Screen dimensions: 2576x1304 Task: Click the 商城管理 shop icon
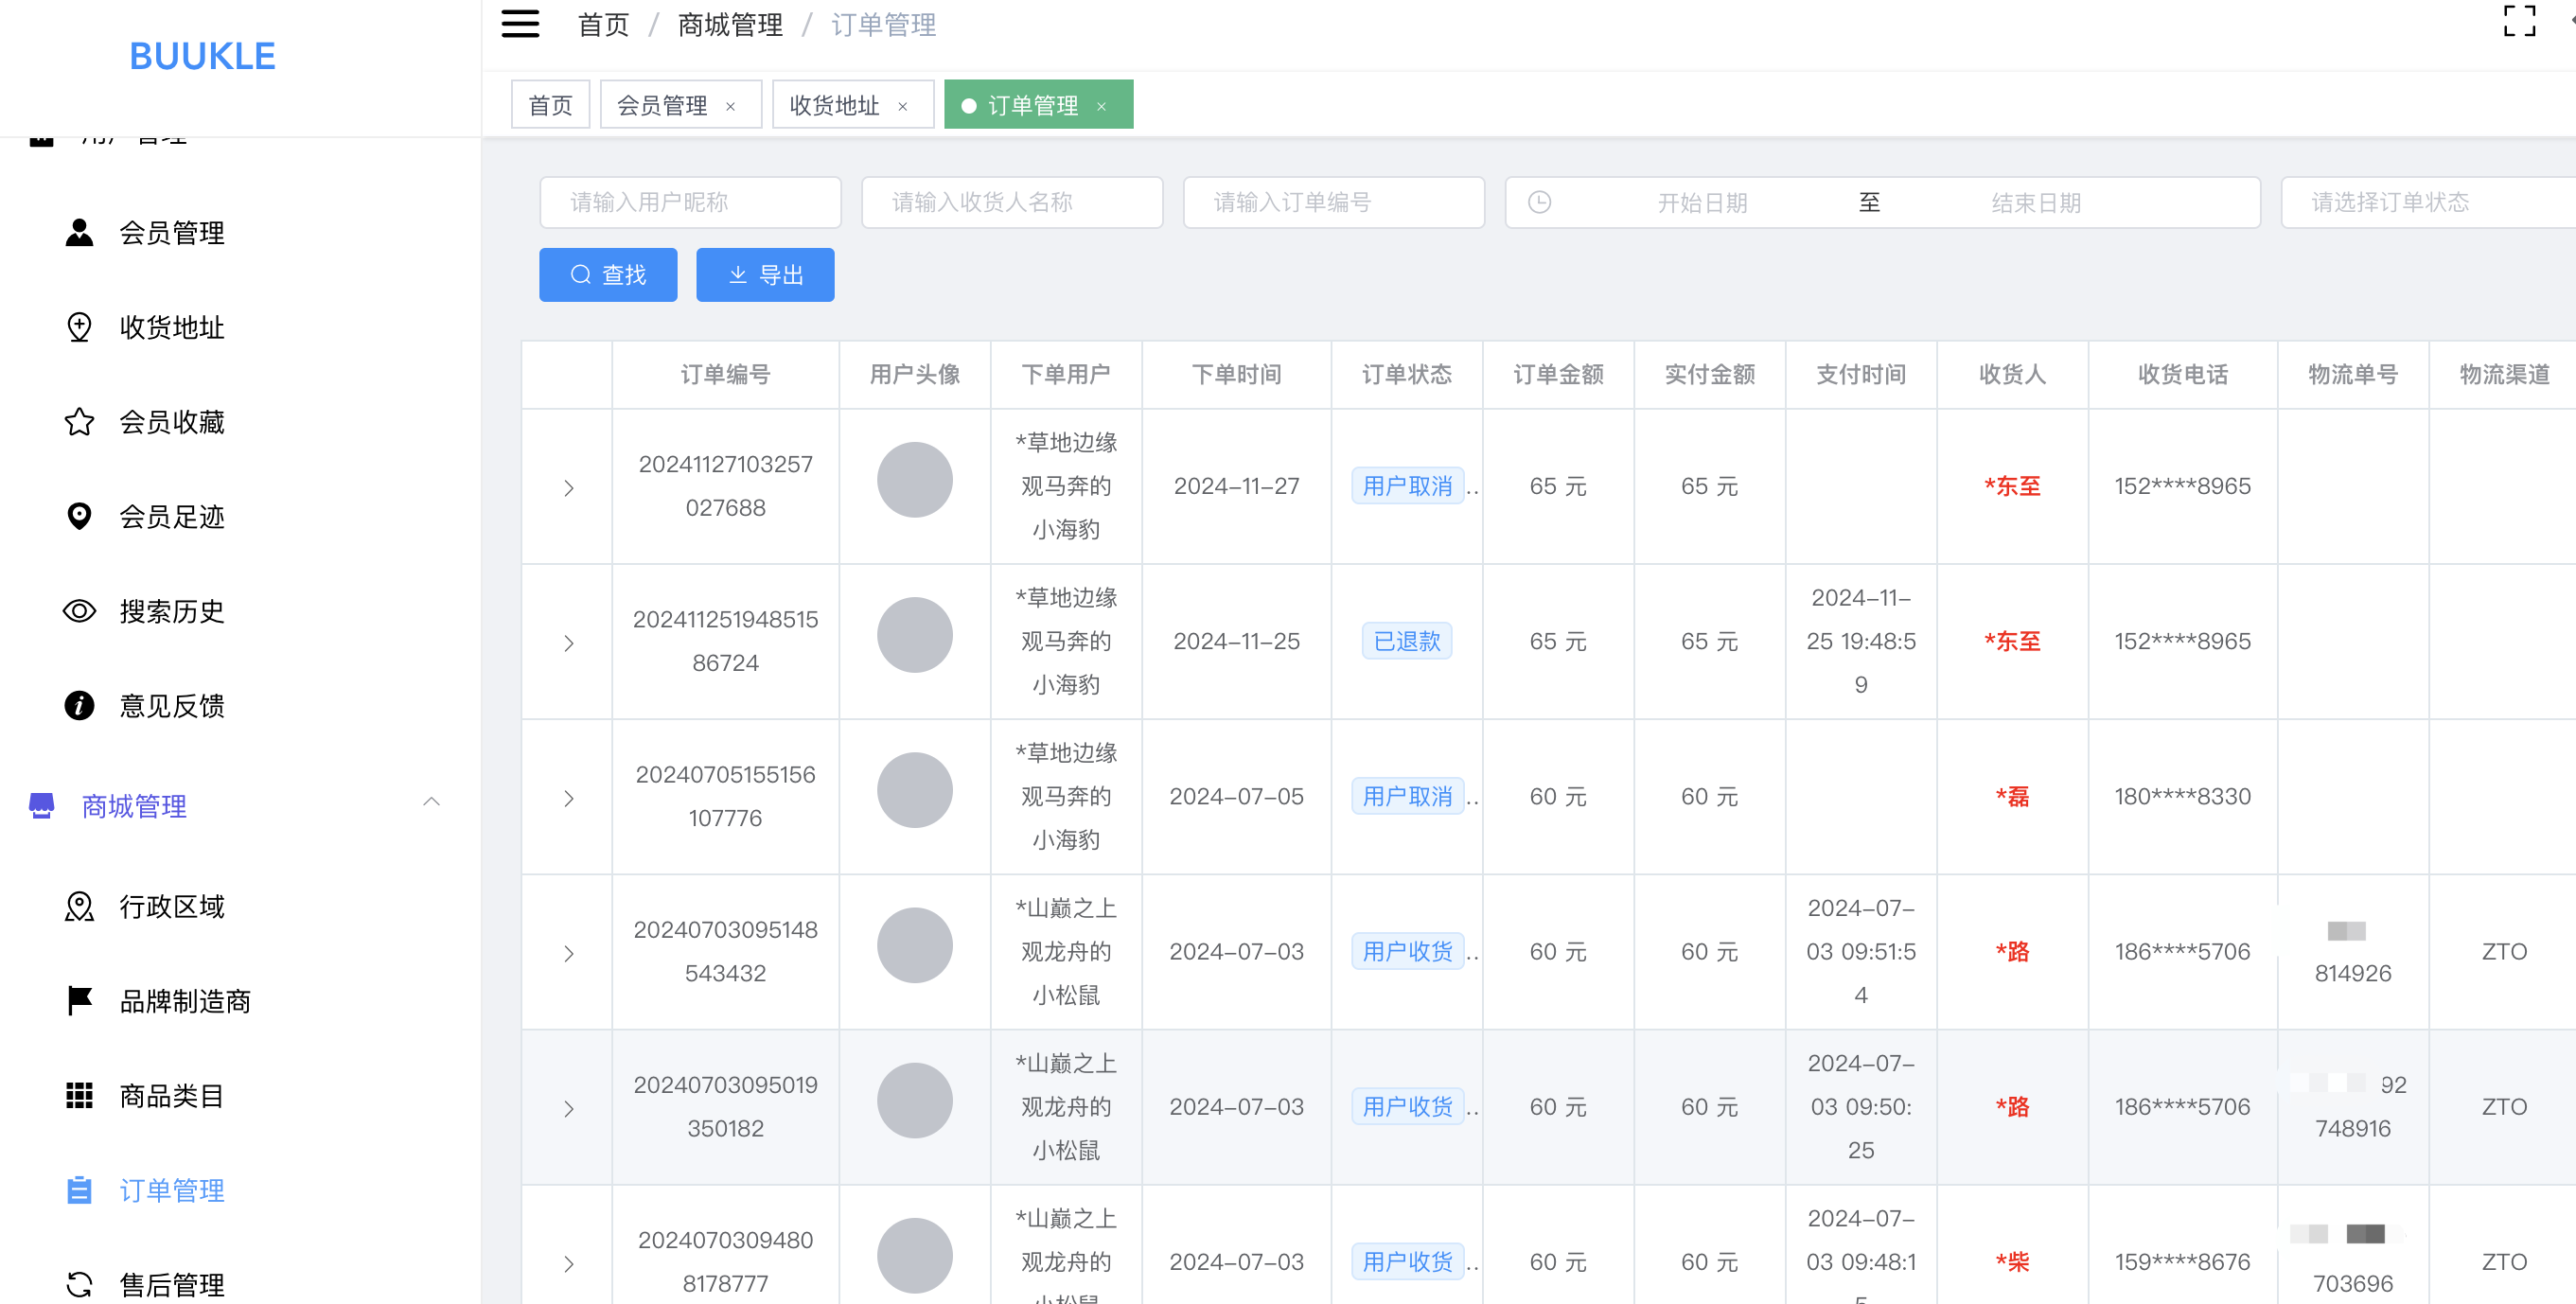click(41, 805)
